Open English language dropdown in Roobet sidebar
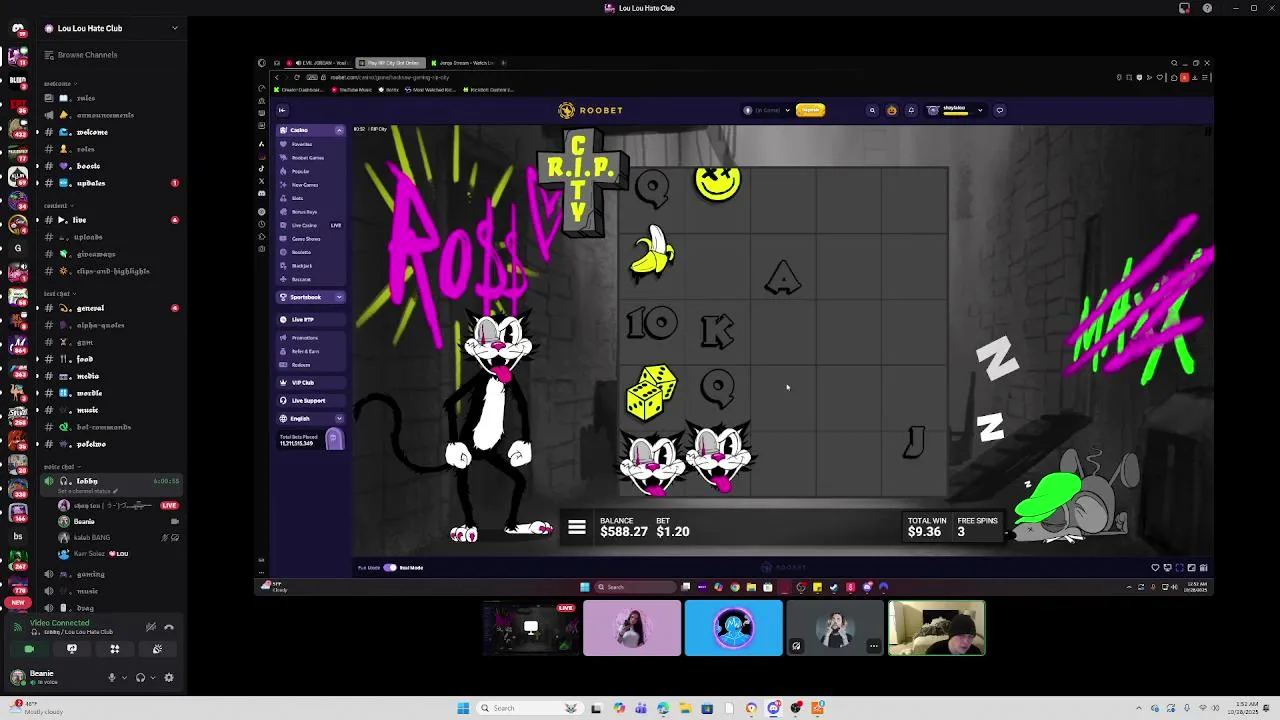Viewport: 1280px width, 720px height. [339, 418]
